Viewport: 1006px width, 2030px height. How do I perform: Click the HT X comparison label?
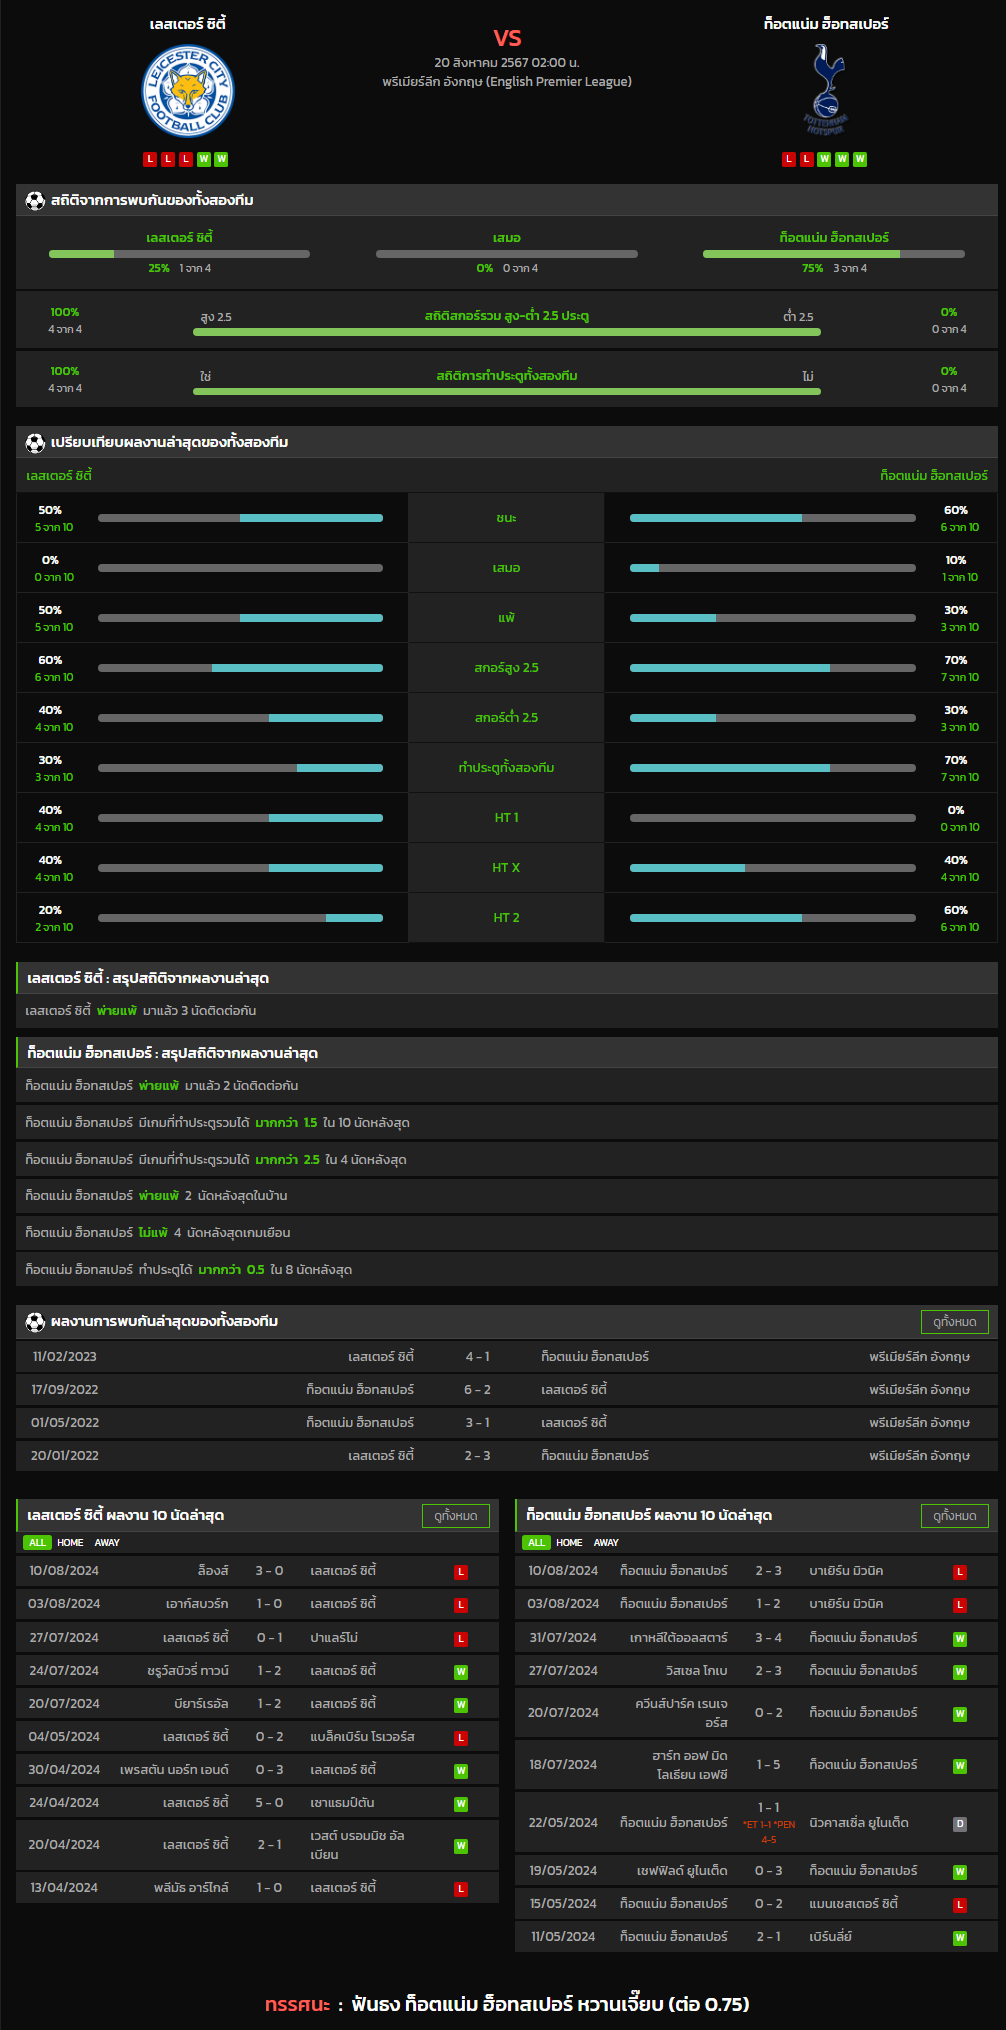(507, 868)
